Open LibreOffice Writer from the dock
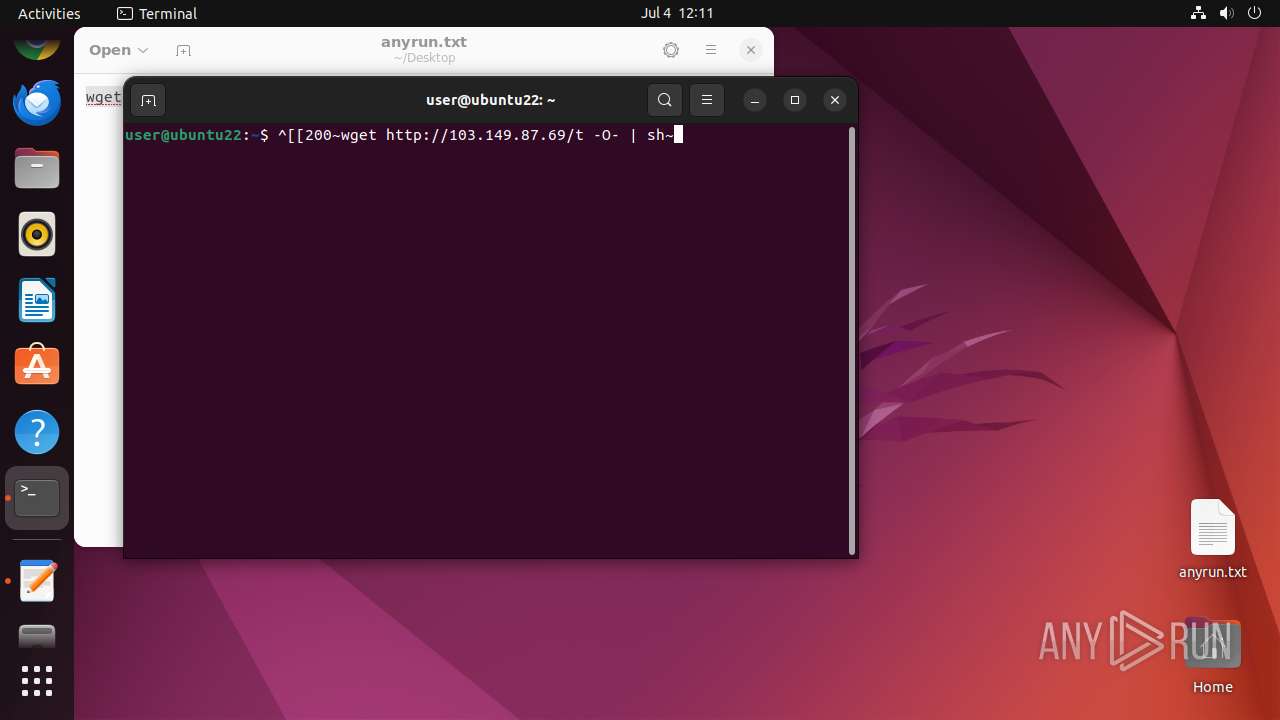This screenshot has width=1280, height=720. [x=37, y=300]
